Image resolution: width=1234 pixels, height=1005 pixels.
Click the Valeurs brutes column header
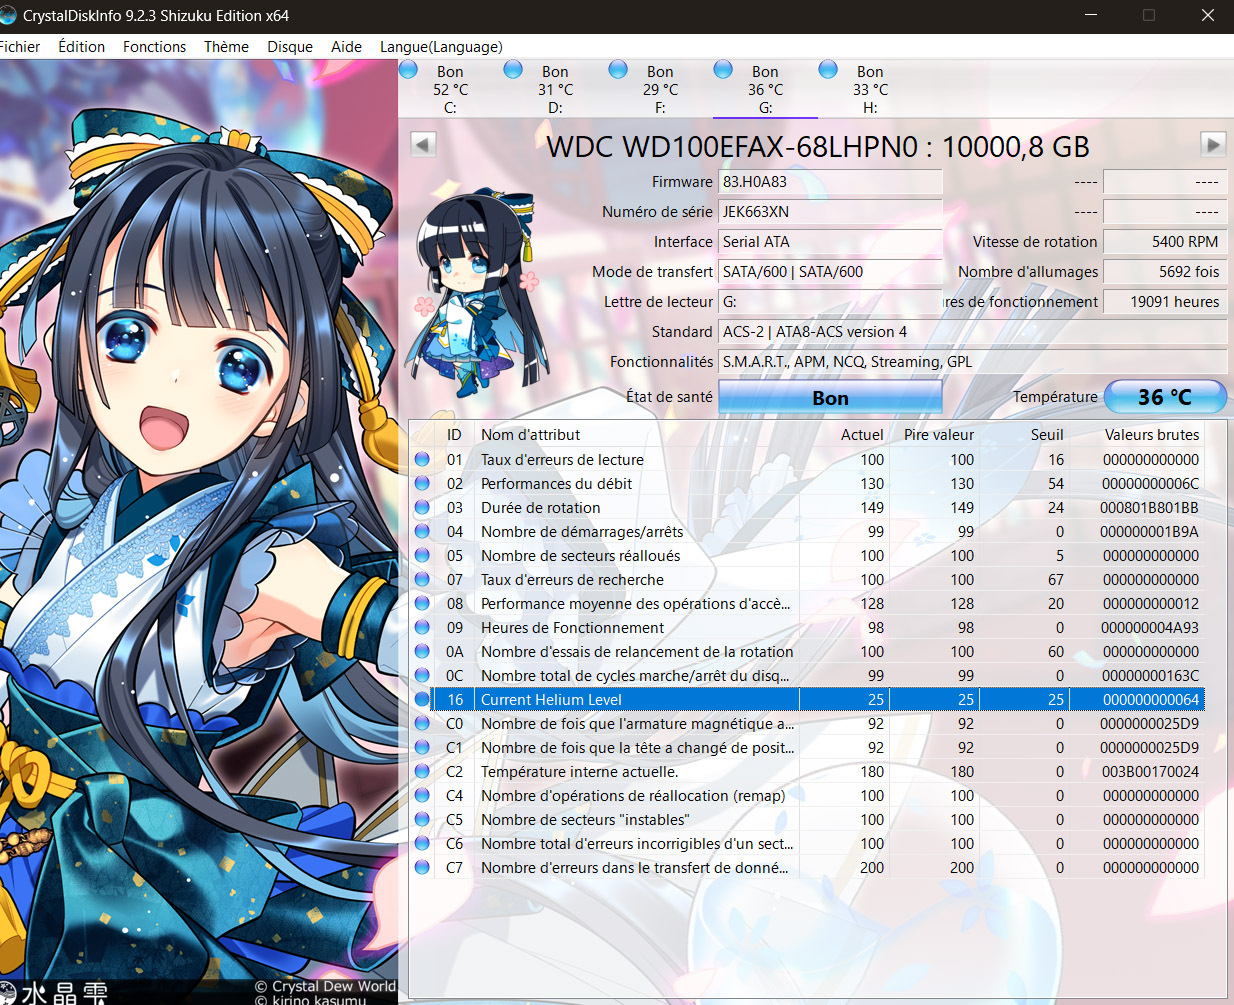tap(1138, 434)
